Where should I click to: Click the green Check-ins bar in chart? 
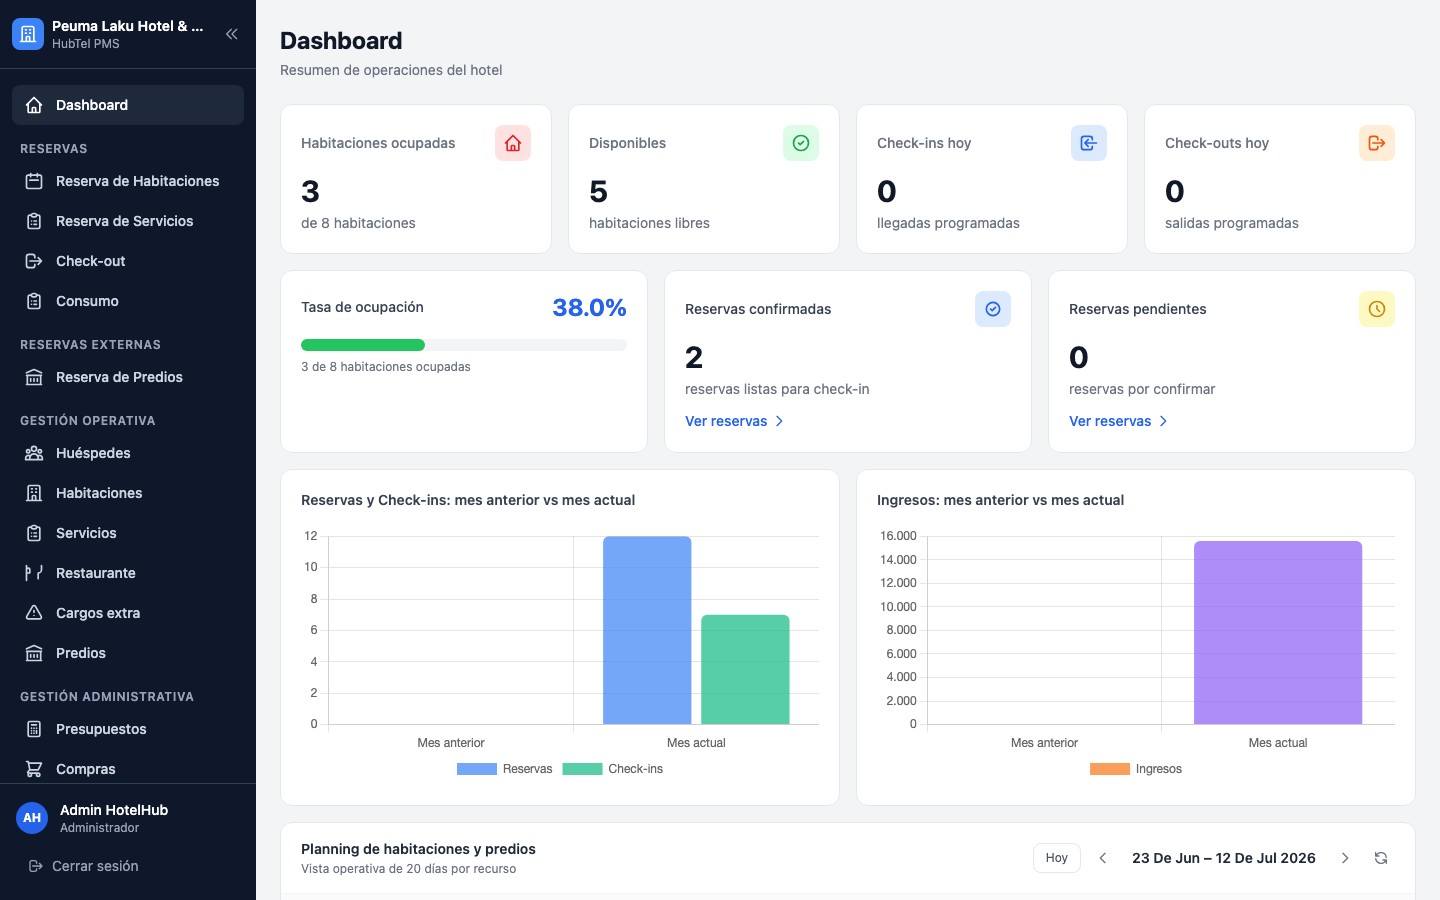pos(745,669)
